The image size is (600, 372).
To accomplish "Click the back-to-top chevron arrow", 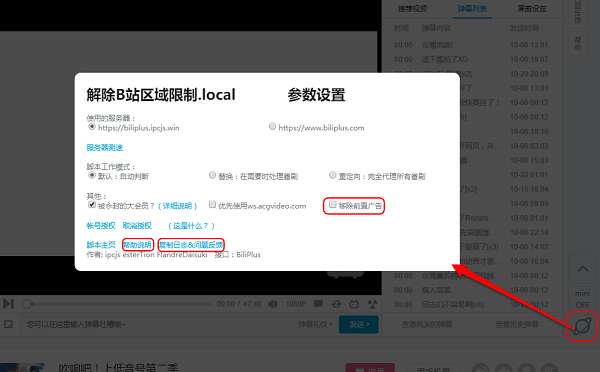I will click(583, 269).
